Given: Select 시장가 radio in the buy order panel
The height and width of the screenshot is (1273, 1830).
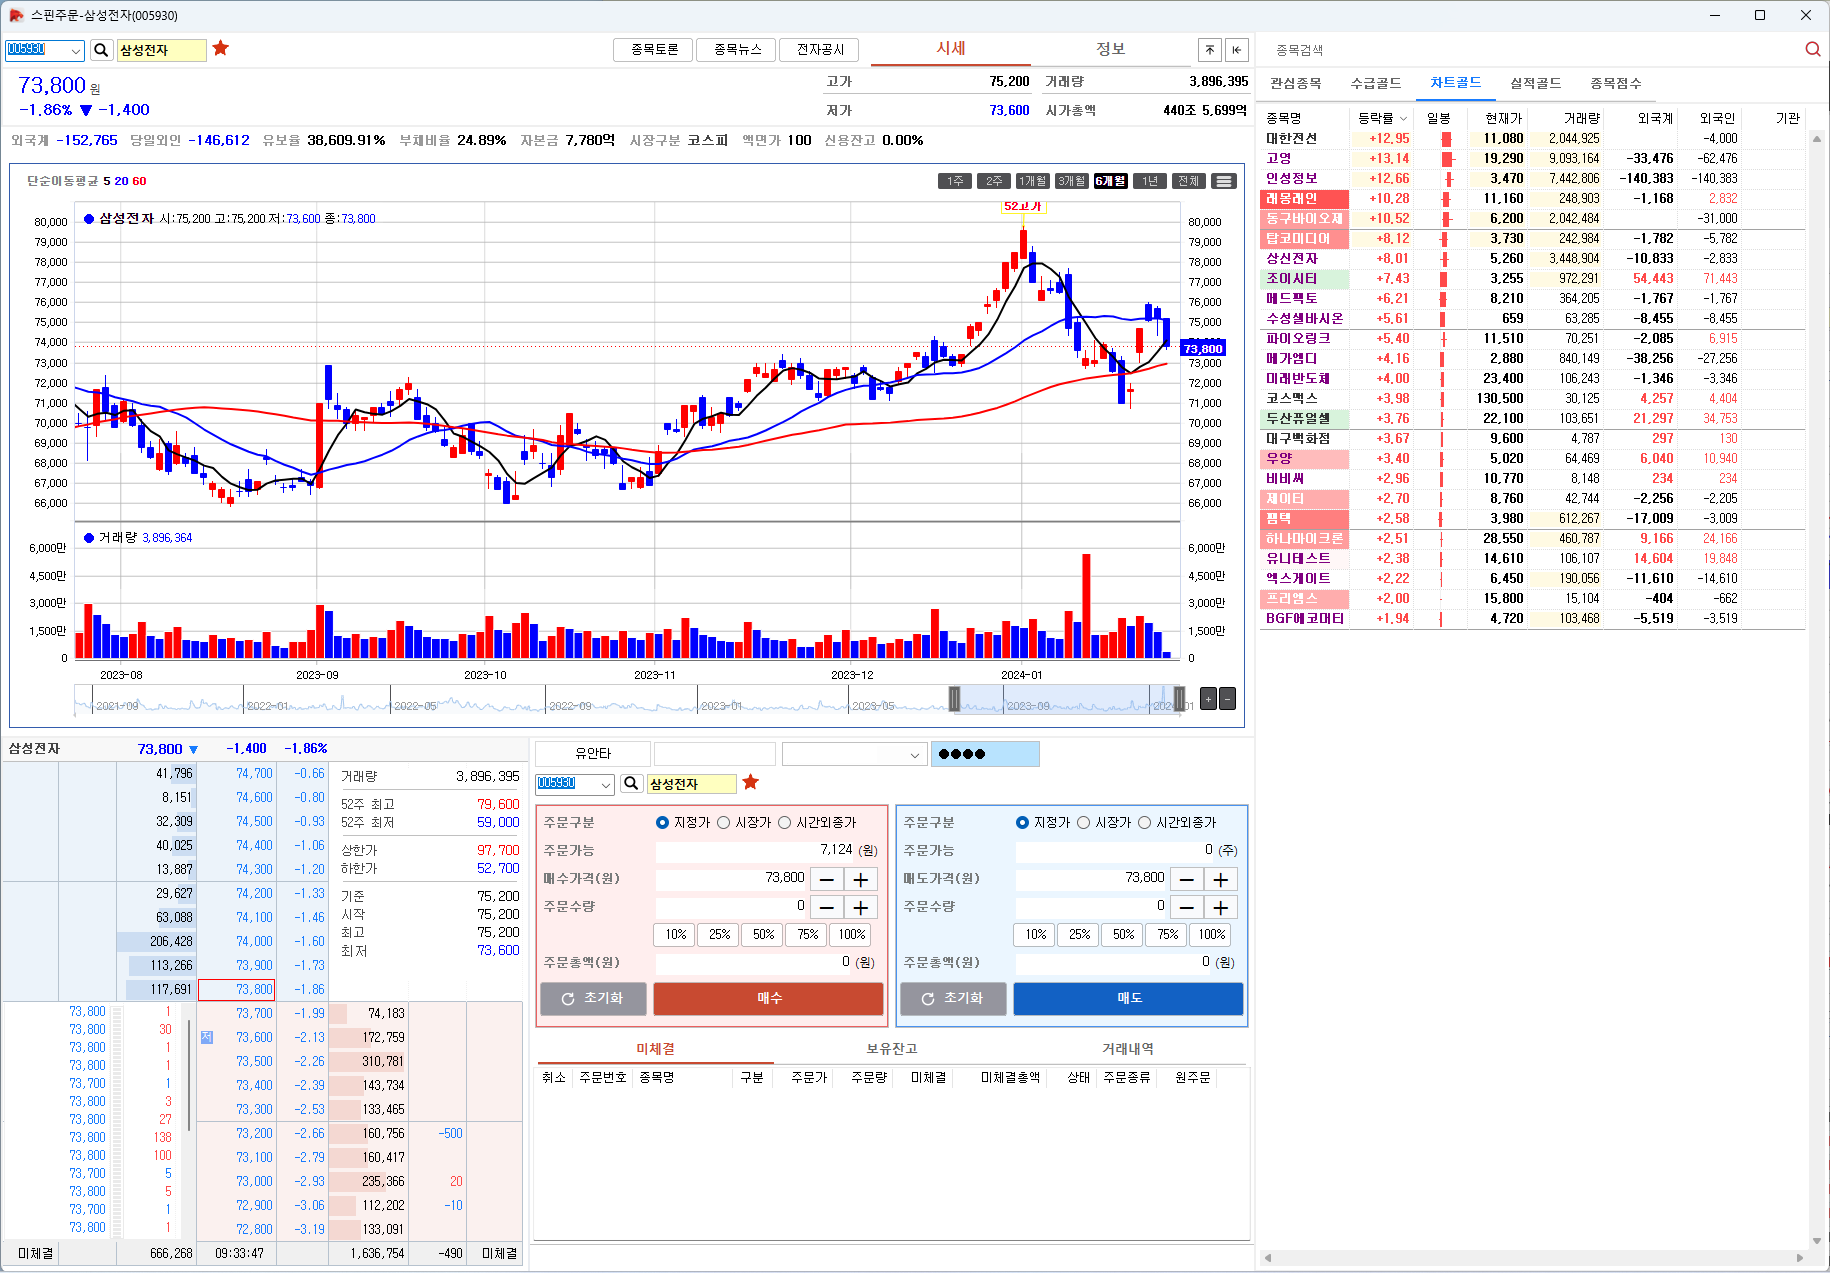Looking at the screenshot, I should (x=723, y=823).
